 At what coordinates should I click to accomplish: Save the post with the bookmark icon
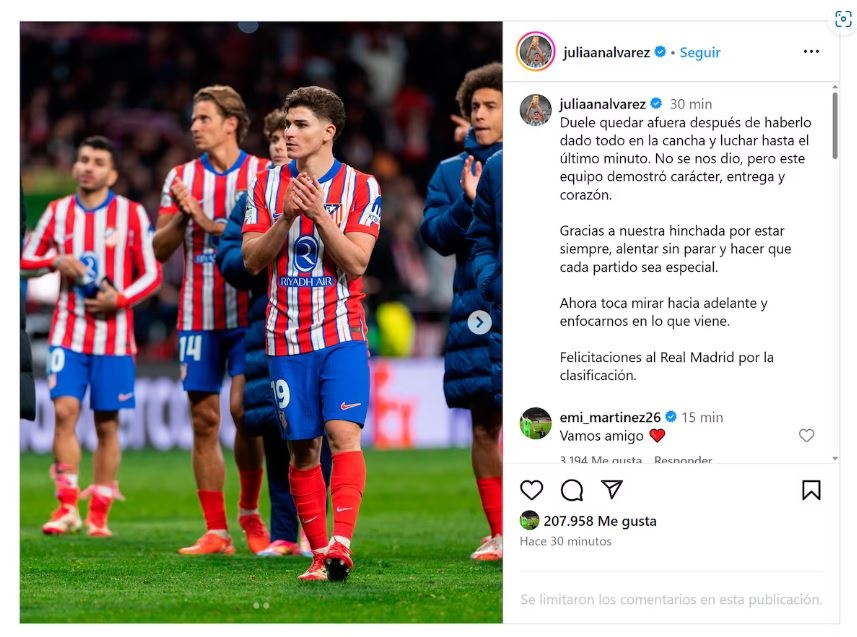click(x=811, y=490)
